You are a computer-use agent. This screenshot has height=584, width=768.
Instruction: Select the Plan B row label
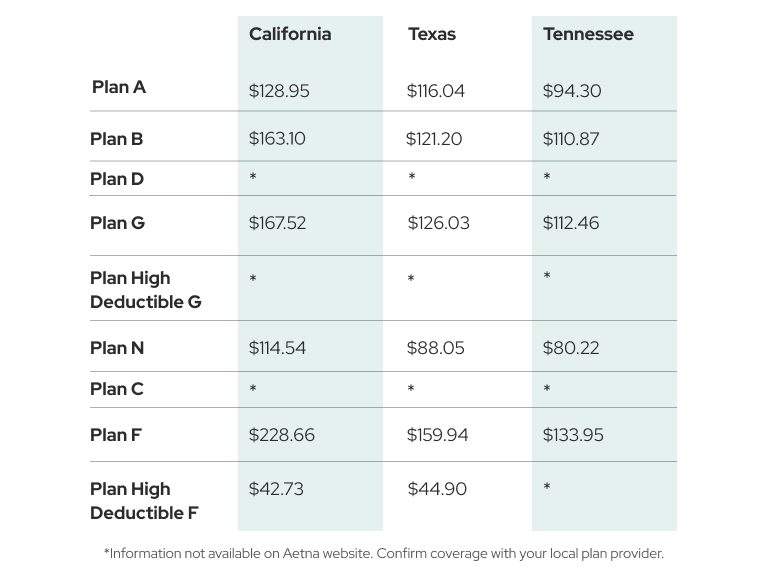click(117, 139)
